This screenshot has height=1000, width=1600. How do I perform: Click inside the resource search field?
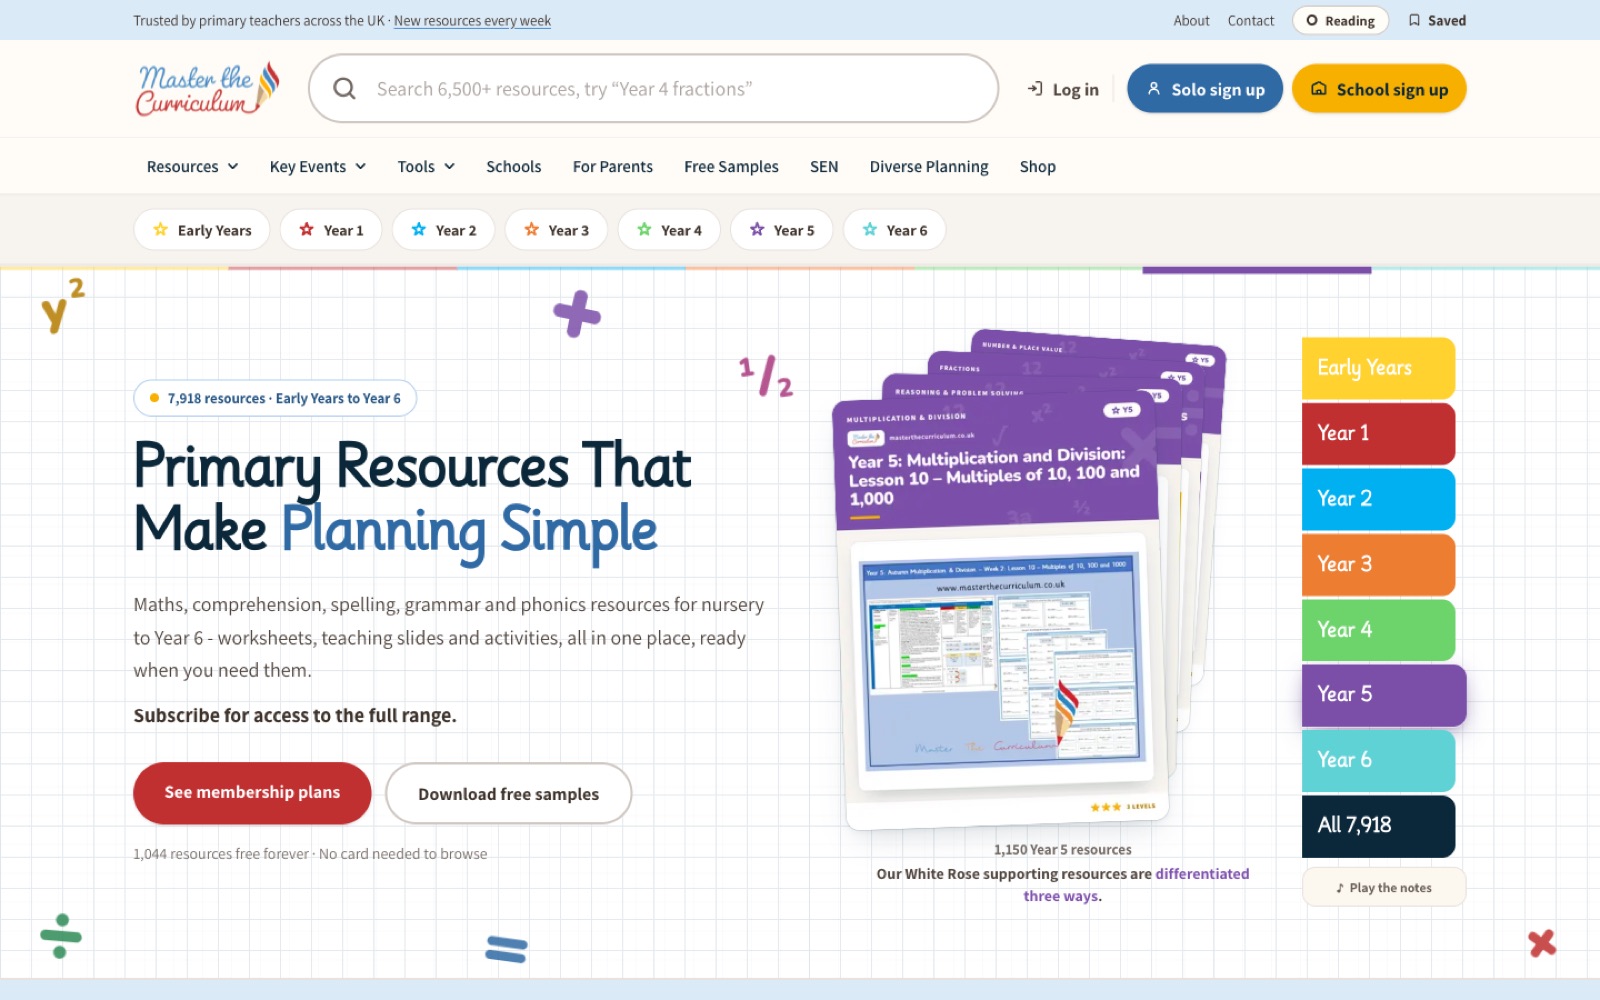(654, 89)
